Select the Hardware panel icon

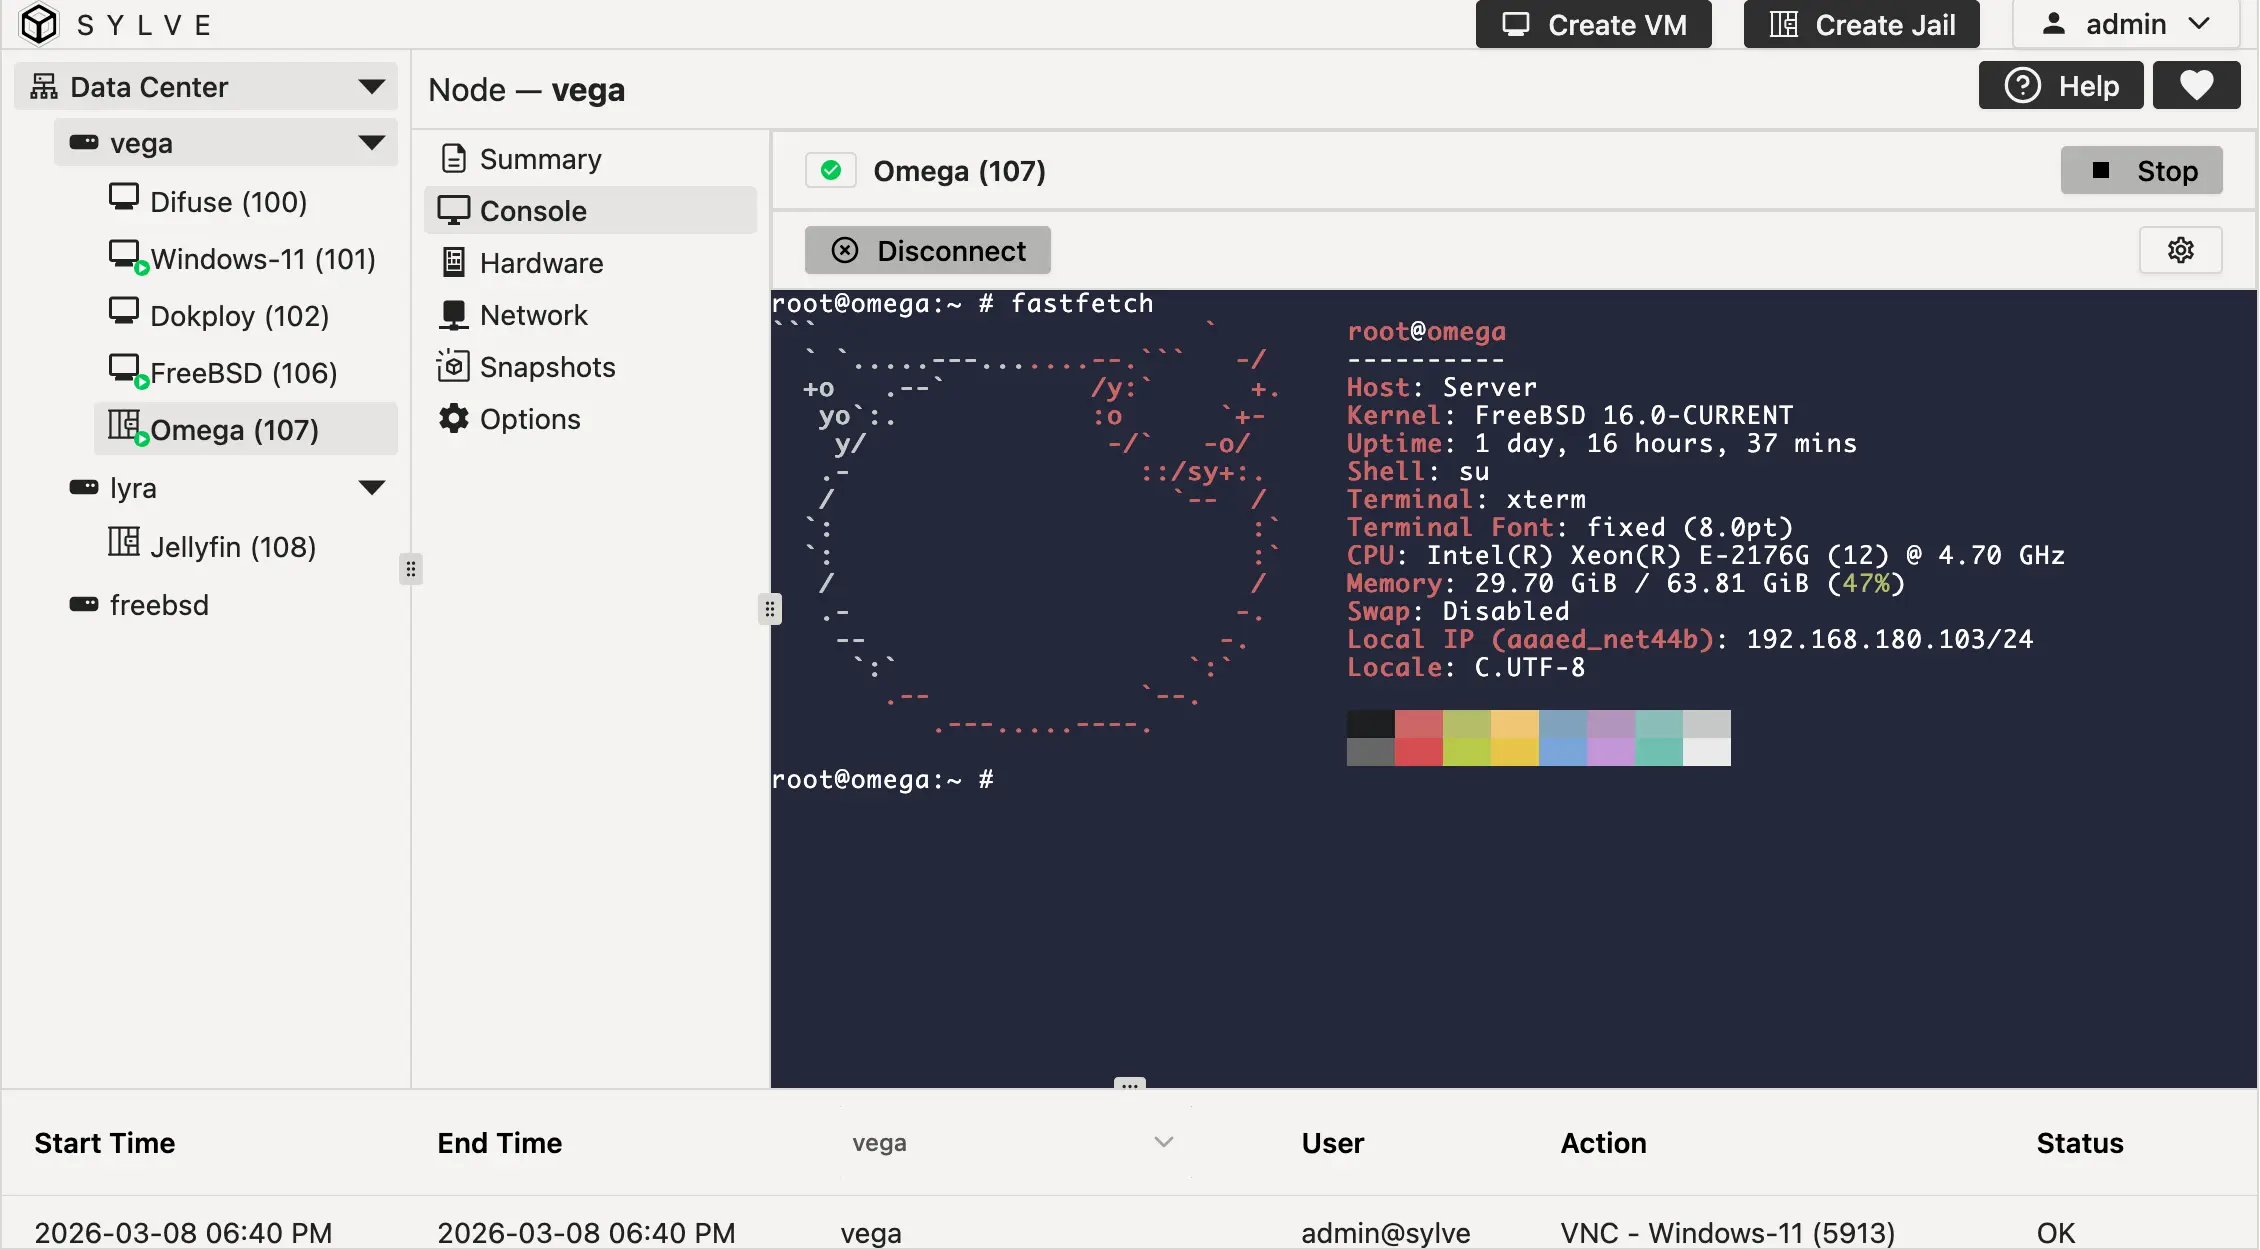click(453, 262)
